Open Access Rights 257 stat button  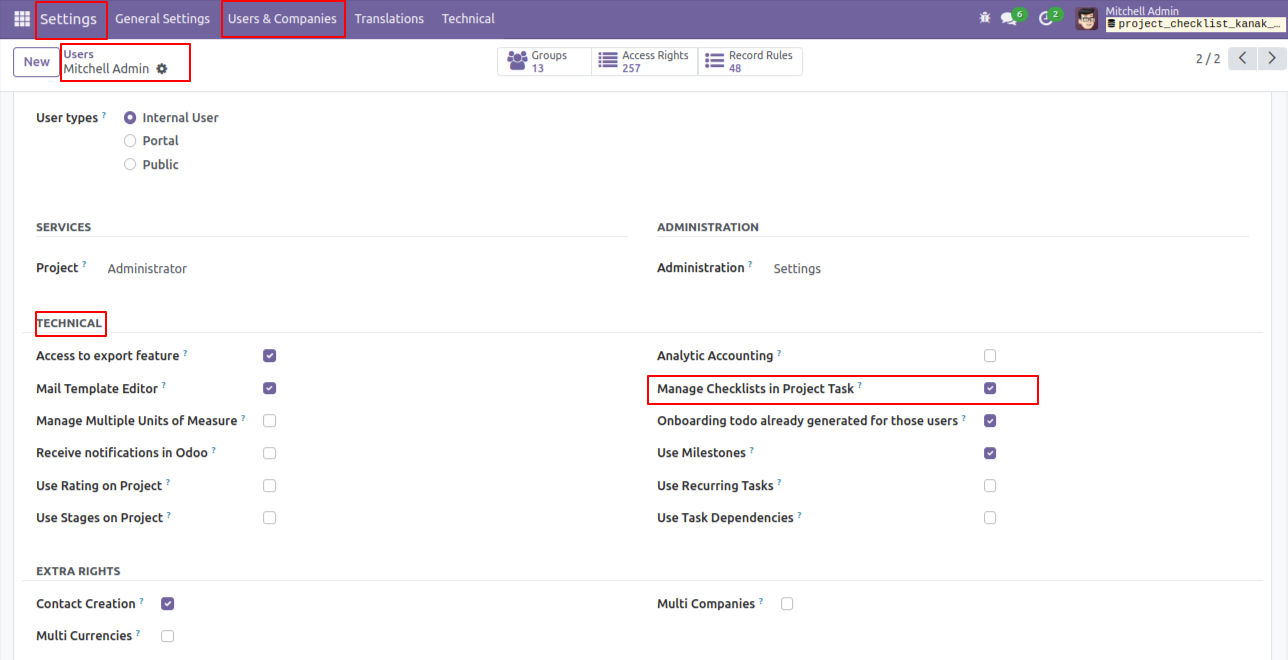644,62
